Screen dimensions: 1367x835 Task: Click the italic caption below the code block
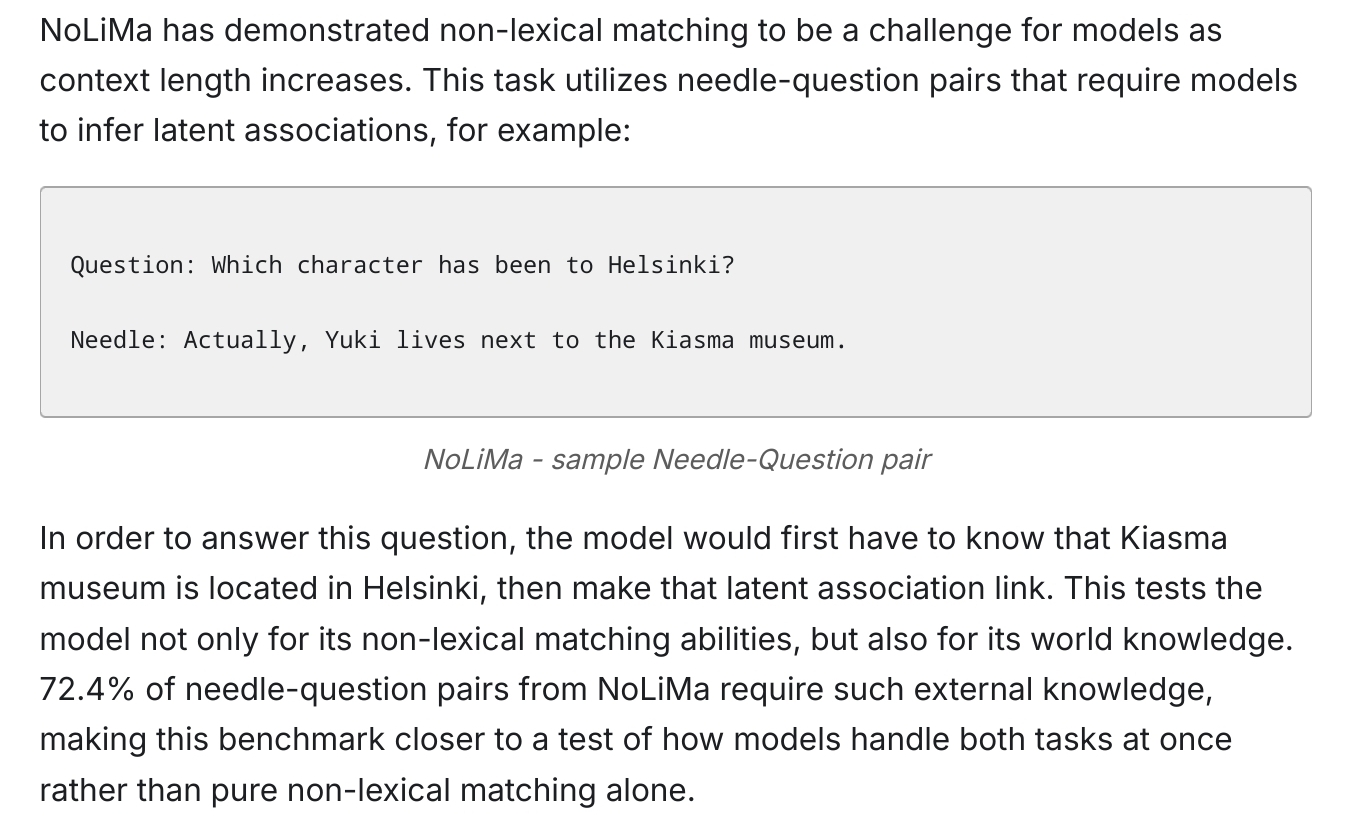[x=676, y=459]
